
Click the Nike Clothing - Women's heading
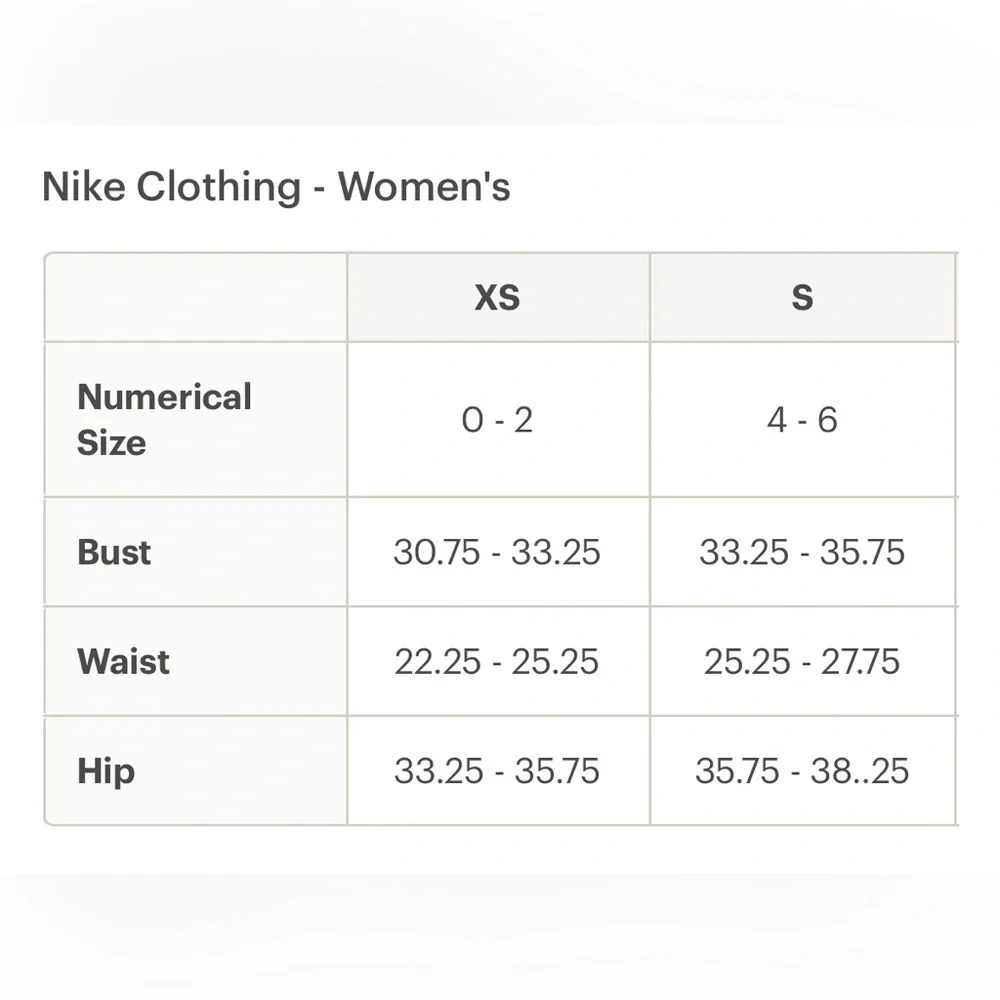tap(276, 187)
